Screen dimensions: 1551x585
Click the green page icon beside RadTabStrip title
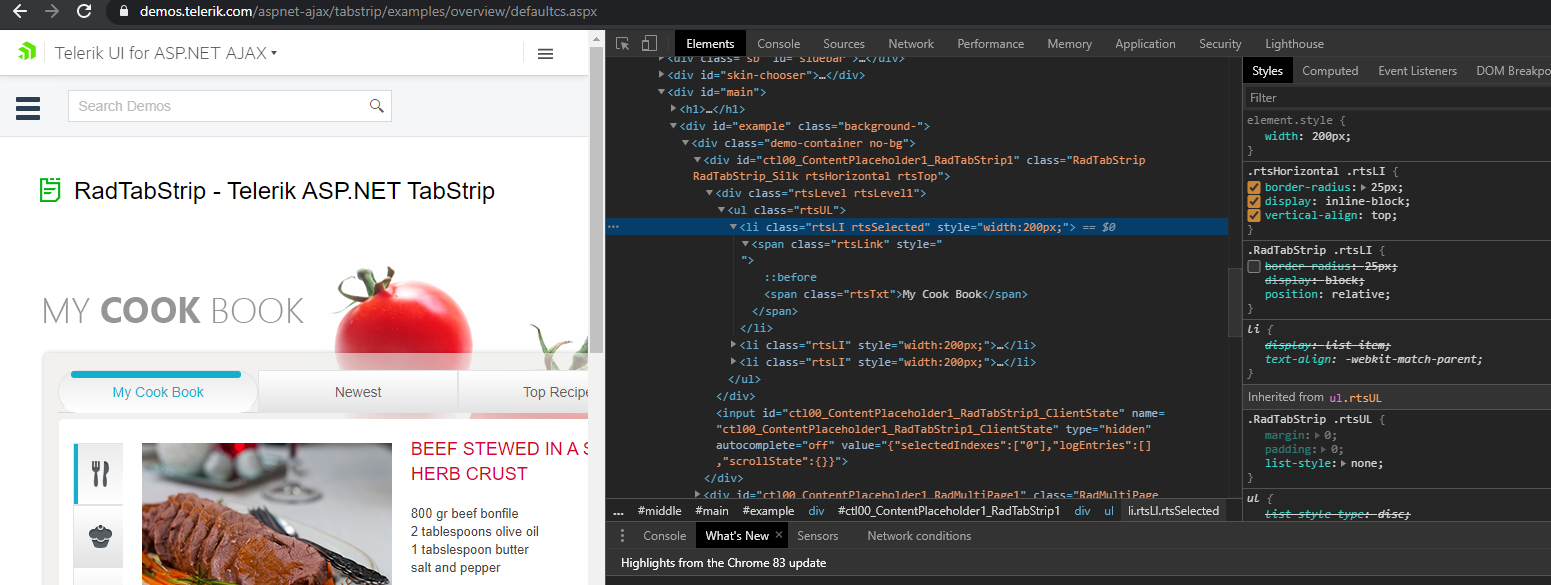coord(50,189)
